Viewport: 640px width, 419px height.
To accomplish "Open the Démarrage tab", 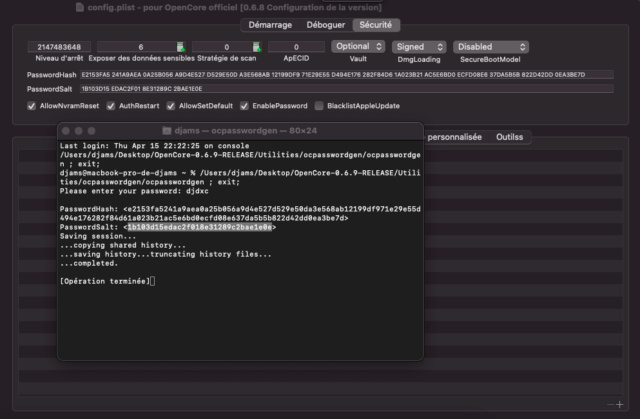I will coord(270,25).
